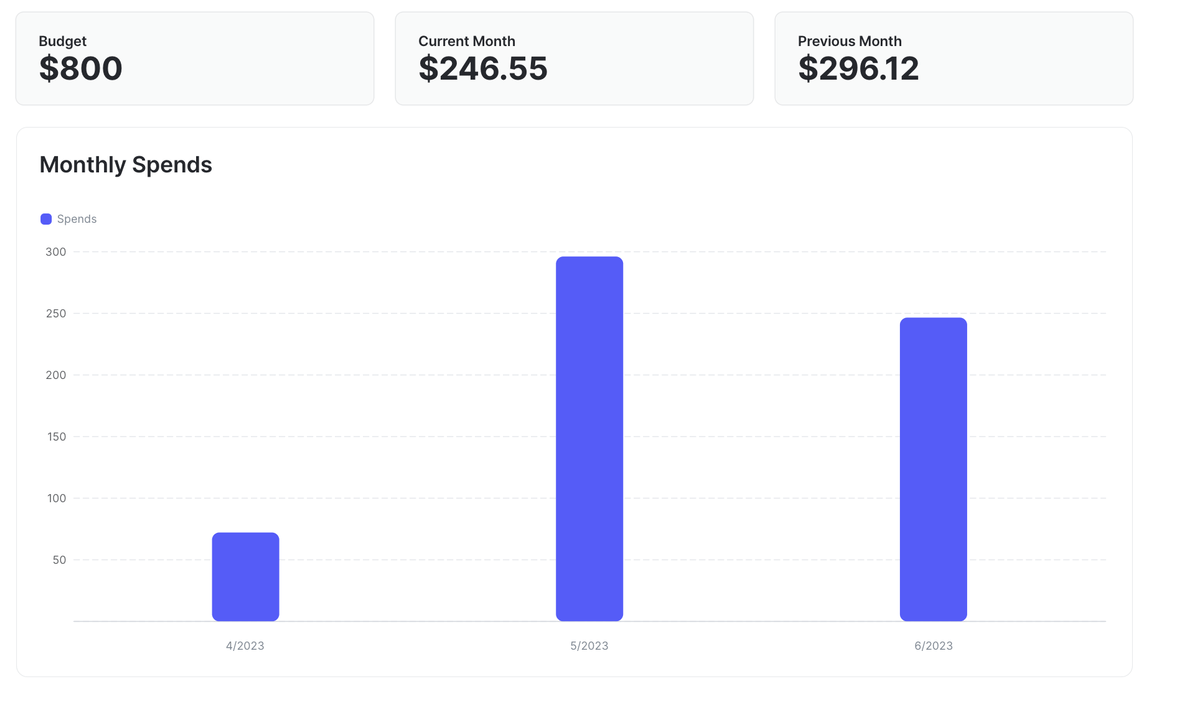The width and height of the screenshot is (1200, 702).
Task: Select the 5/2023 x-axis label
Action: coord(589,646)
